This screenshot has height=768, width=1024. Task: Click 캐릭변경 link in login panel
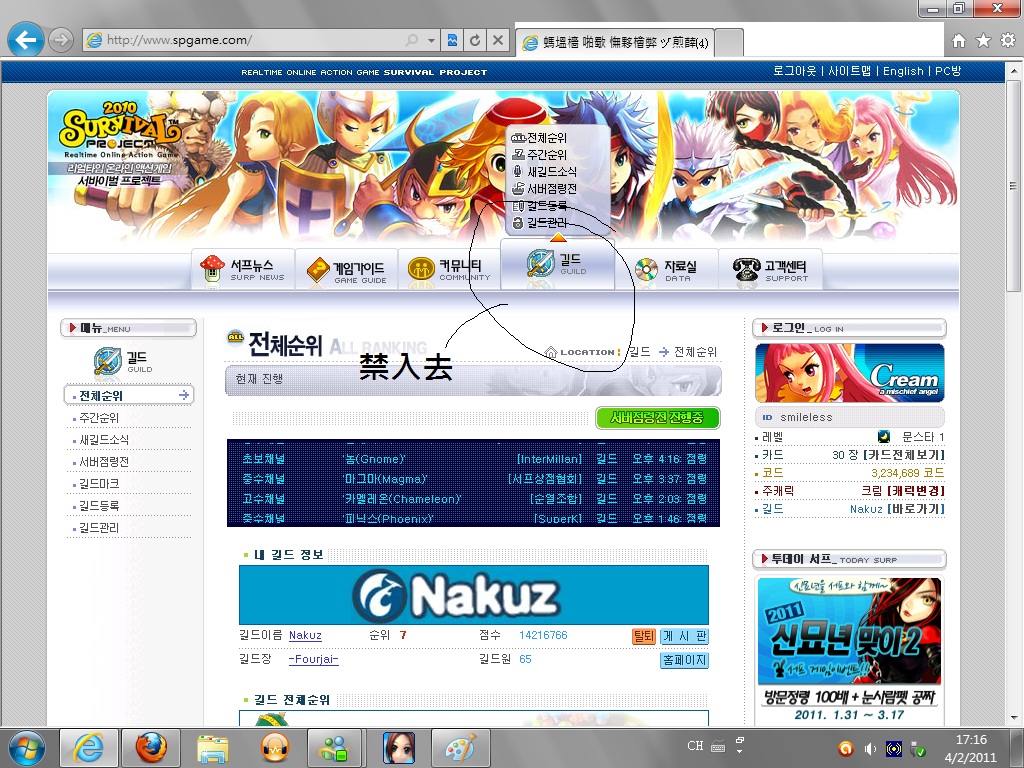pos(916,490)
